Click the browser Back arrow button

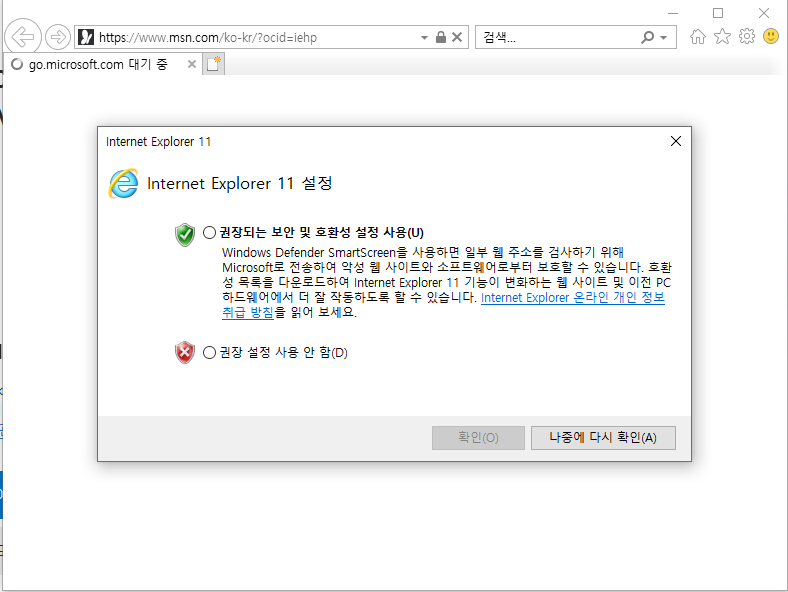[23, 37]
